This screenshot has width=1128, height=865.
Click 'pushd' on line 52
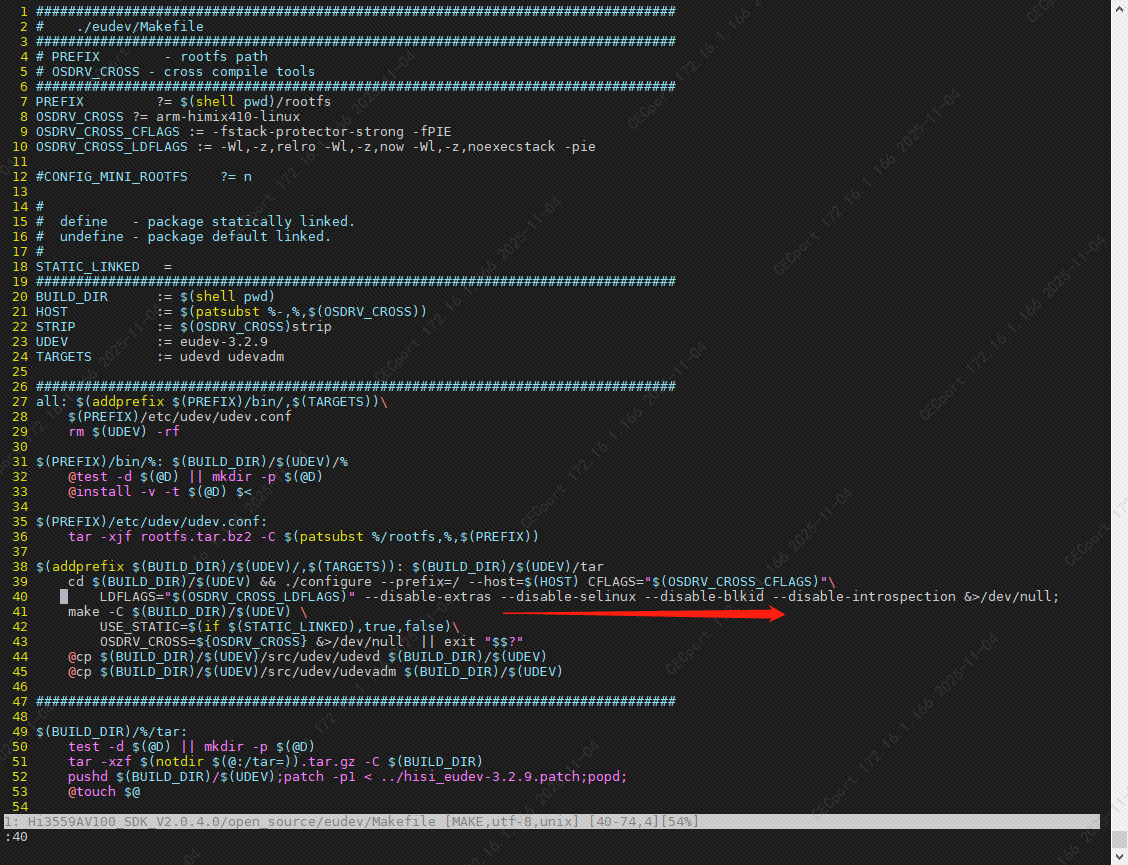[x=88, y=777]
